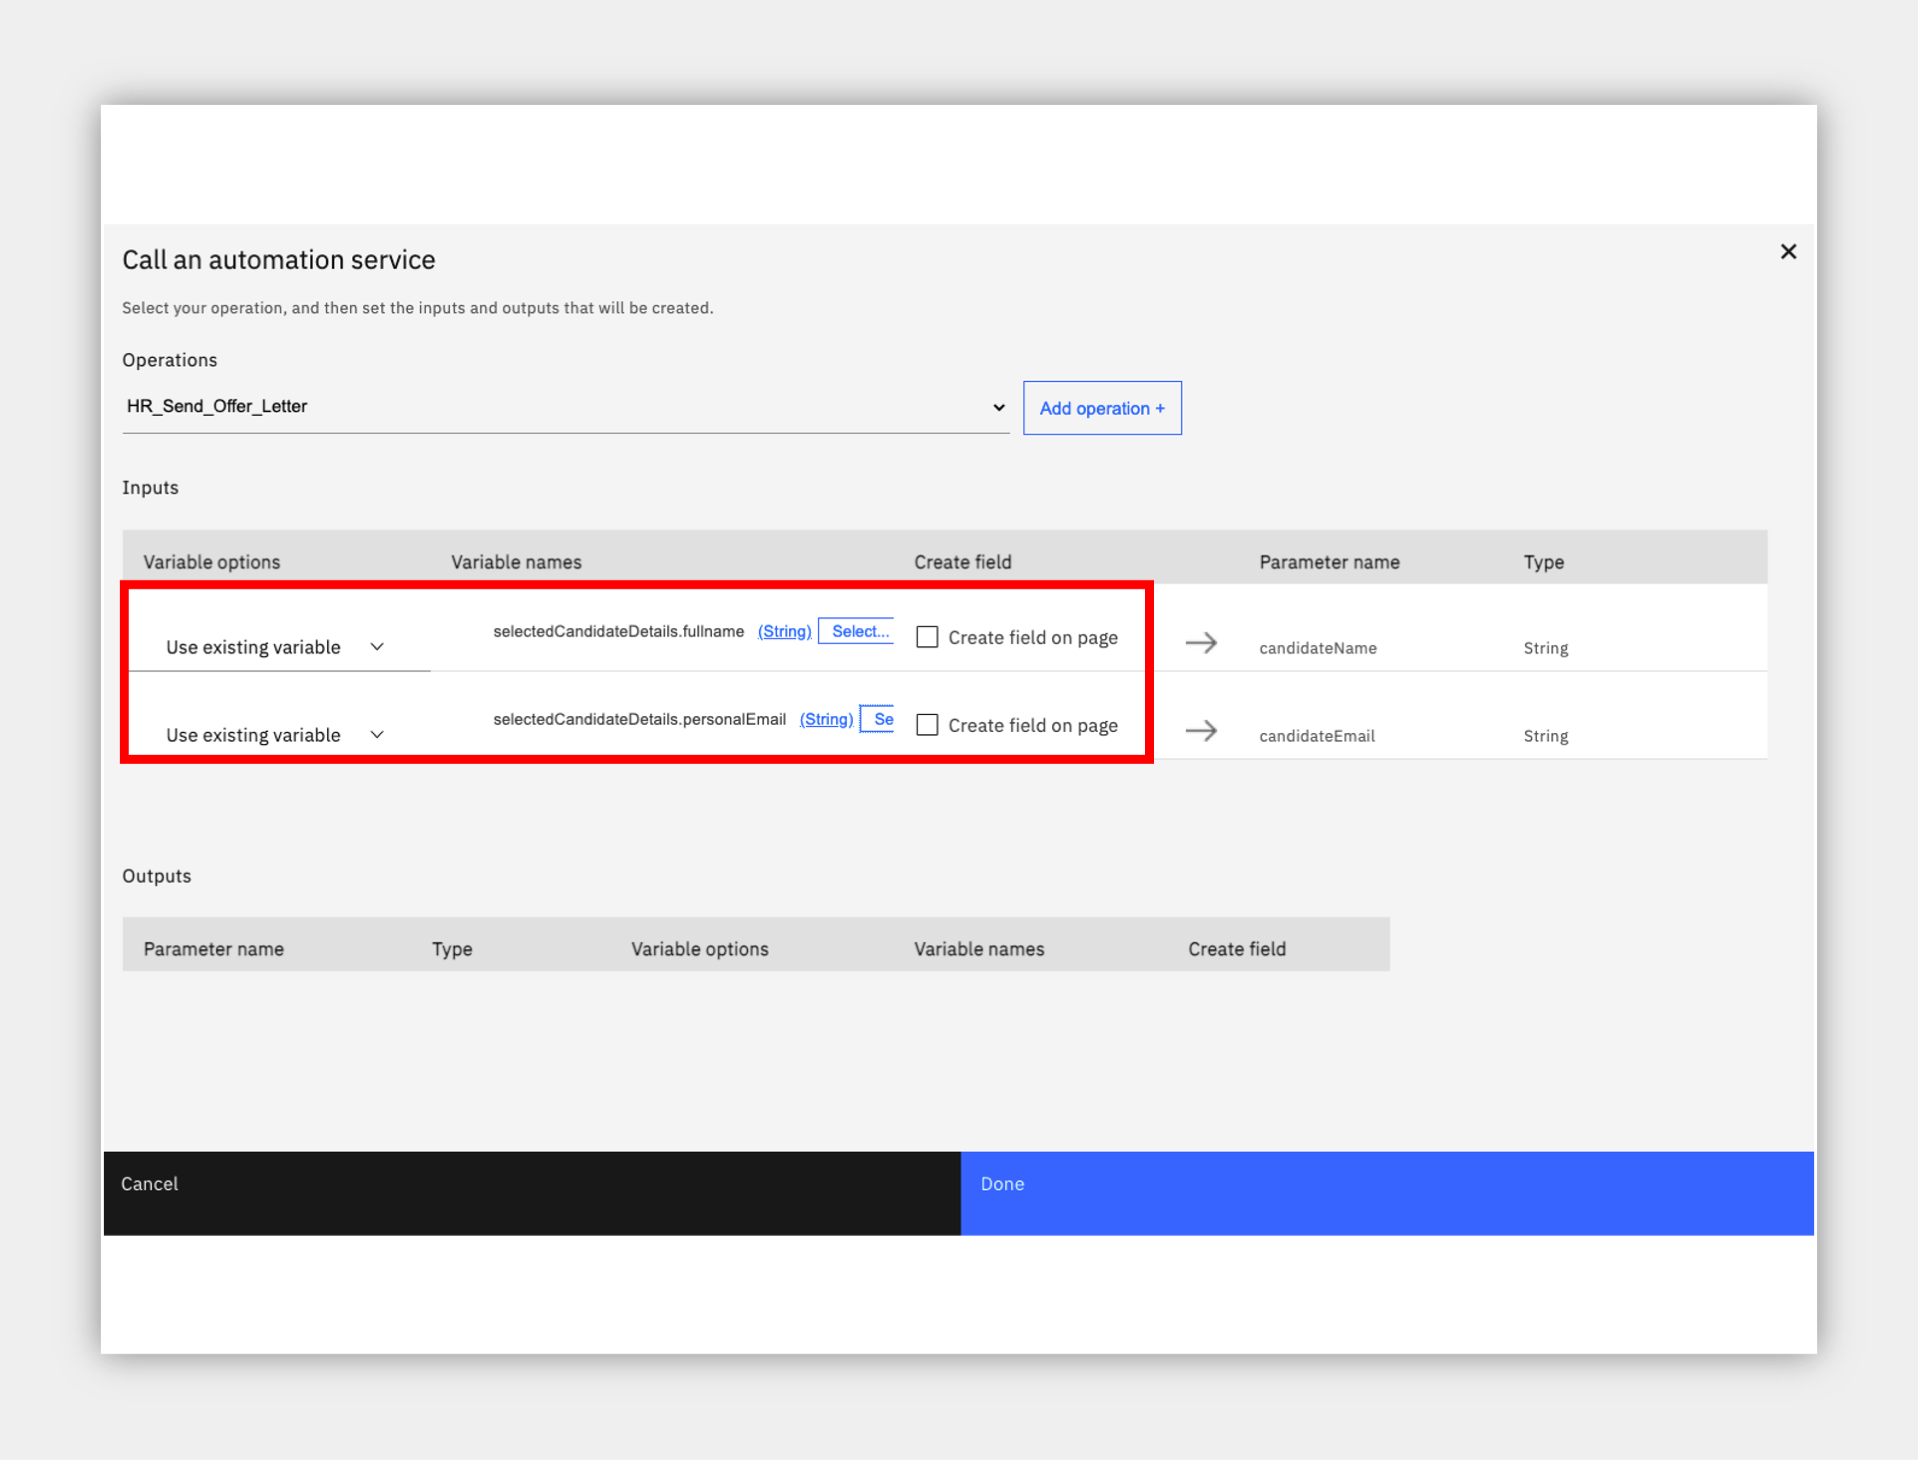Click selectedCandidateDetails.personalEmail variable name
Screen dimensions: 1918x1460
pyautogui.click(x=639, y=719)
